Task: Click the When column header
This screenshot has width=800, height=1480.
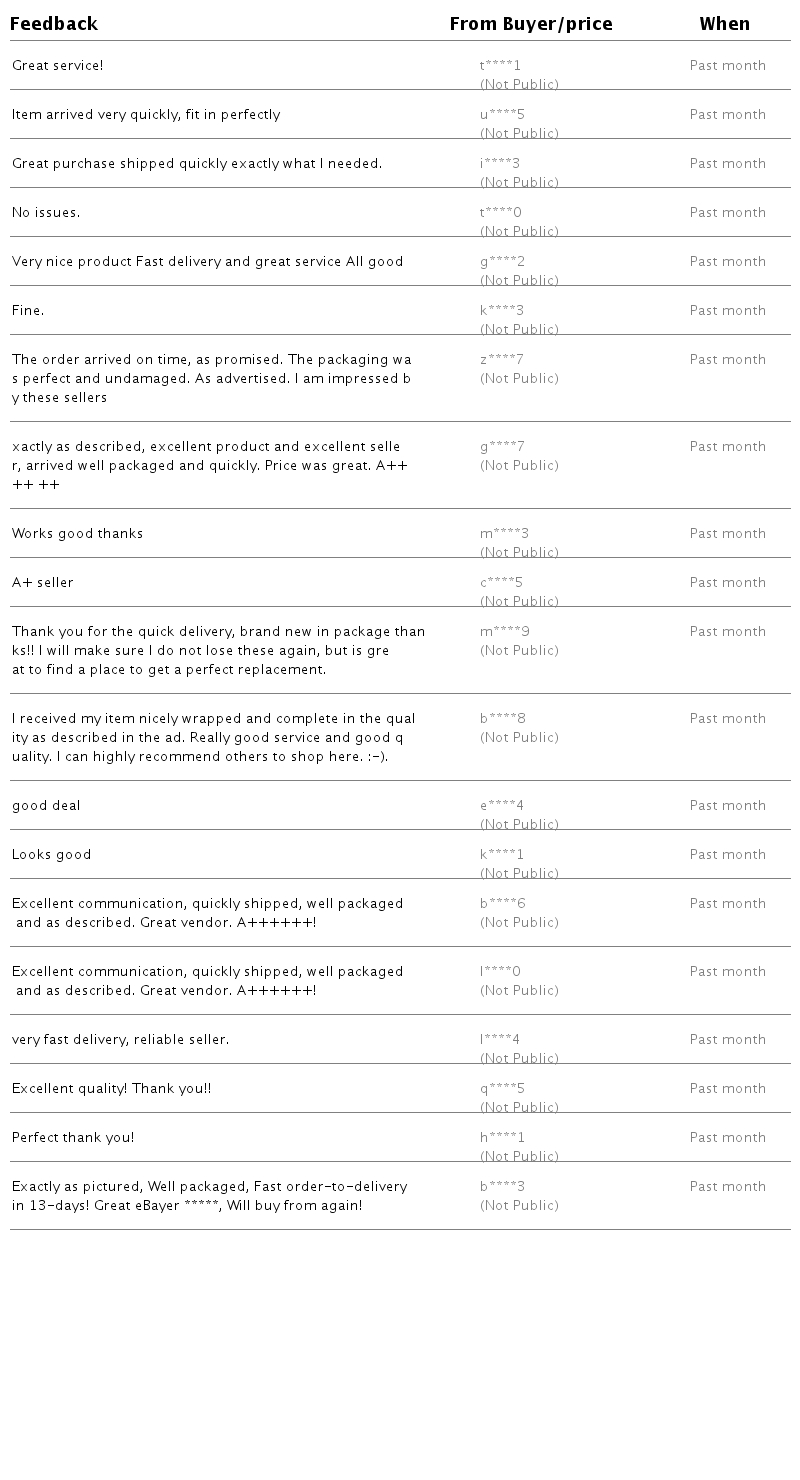Action: (x=725, y=24)
